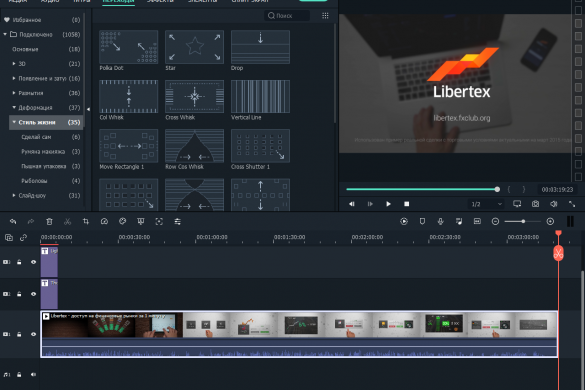Toggle lock on main video track
This screenshot has height=390, width=585.
(19, 334)
